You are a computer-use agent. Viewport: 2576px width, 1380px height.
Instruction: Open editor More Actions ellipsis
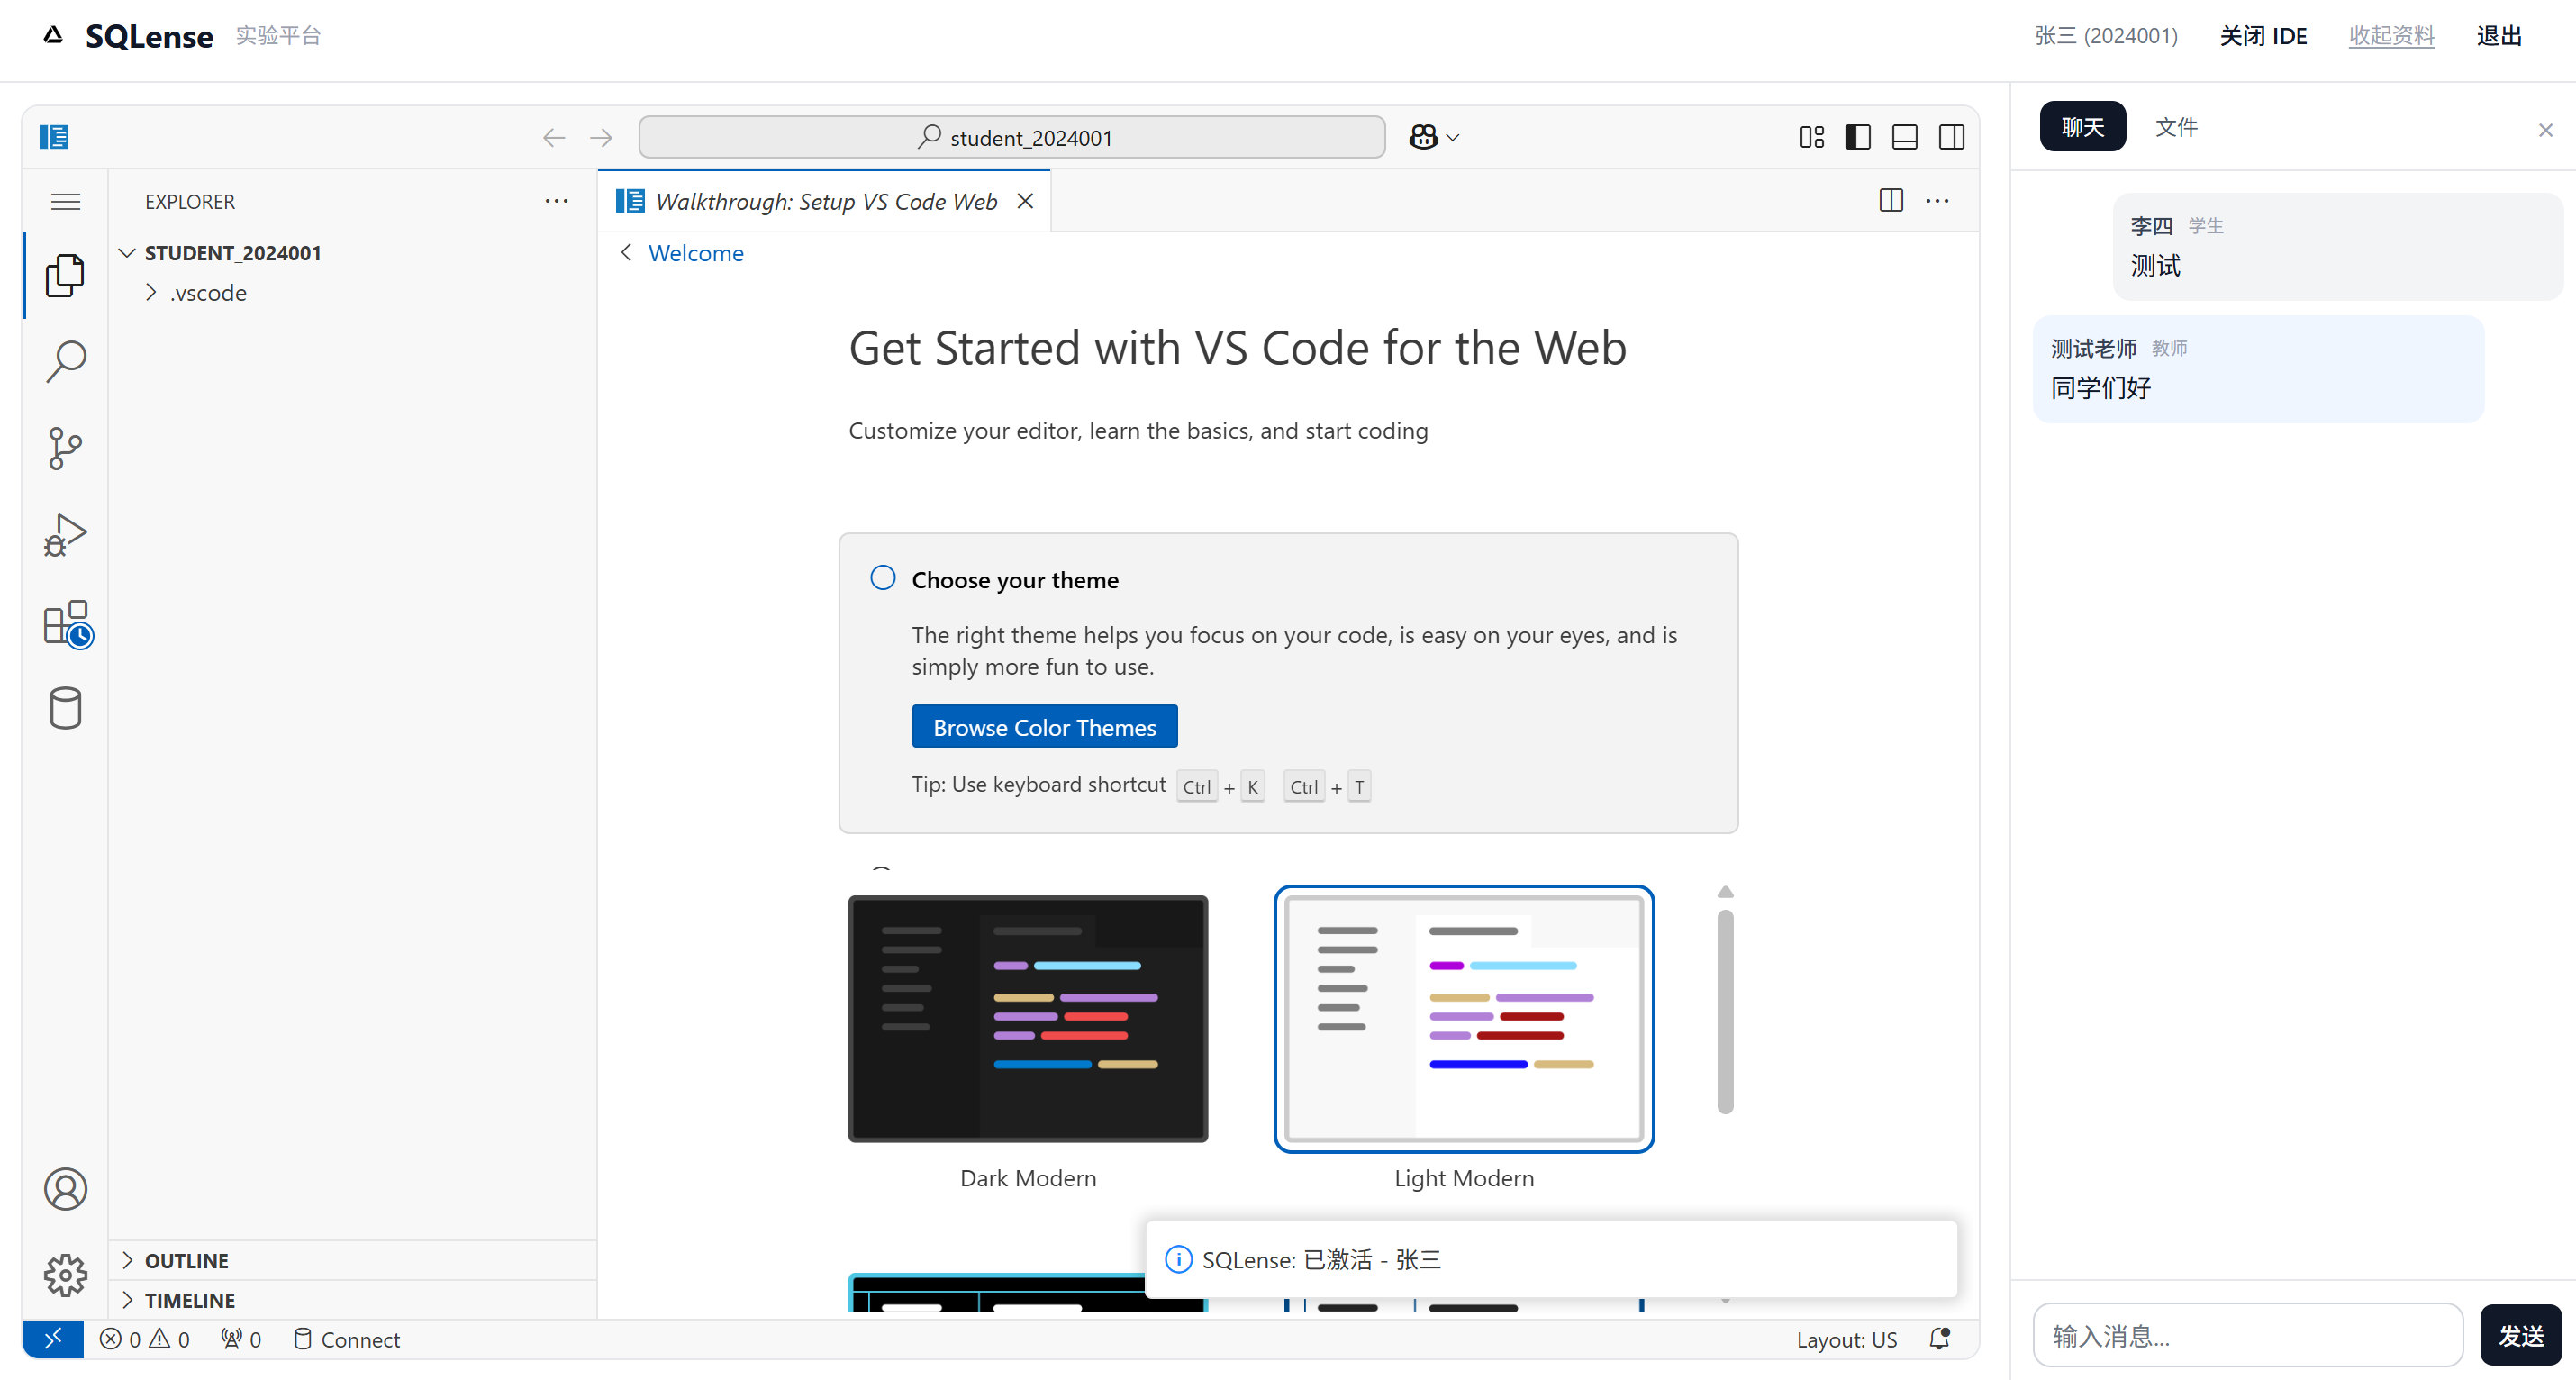pos(1938,201)
